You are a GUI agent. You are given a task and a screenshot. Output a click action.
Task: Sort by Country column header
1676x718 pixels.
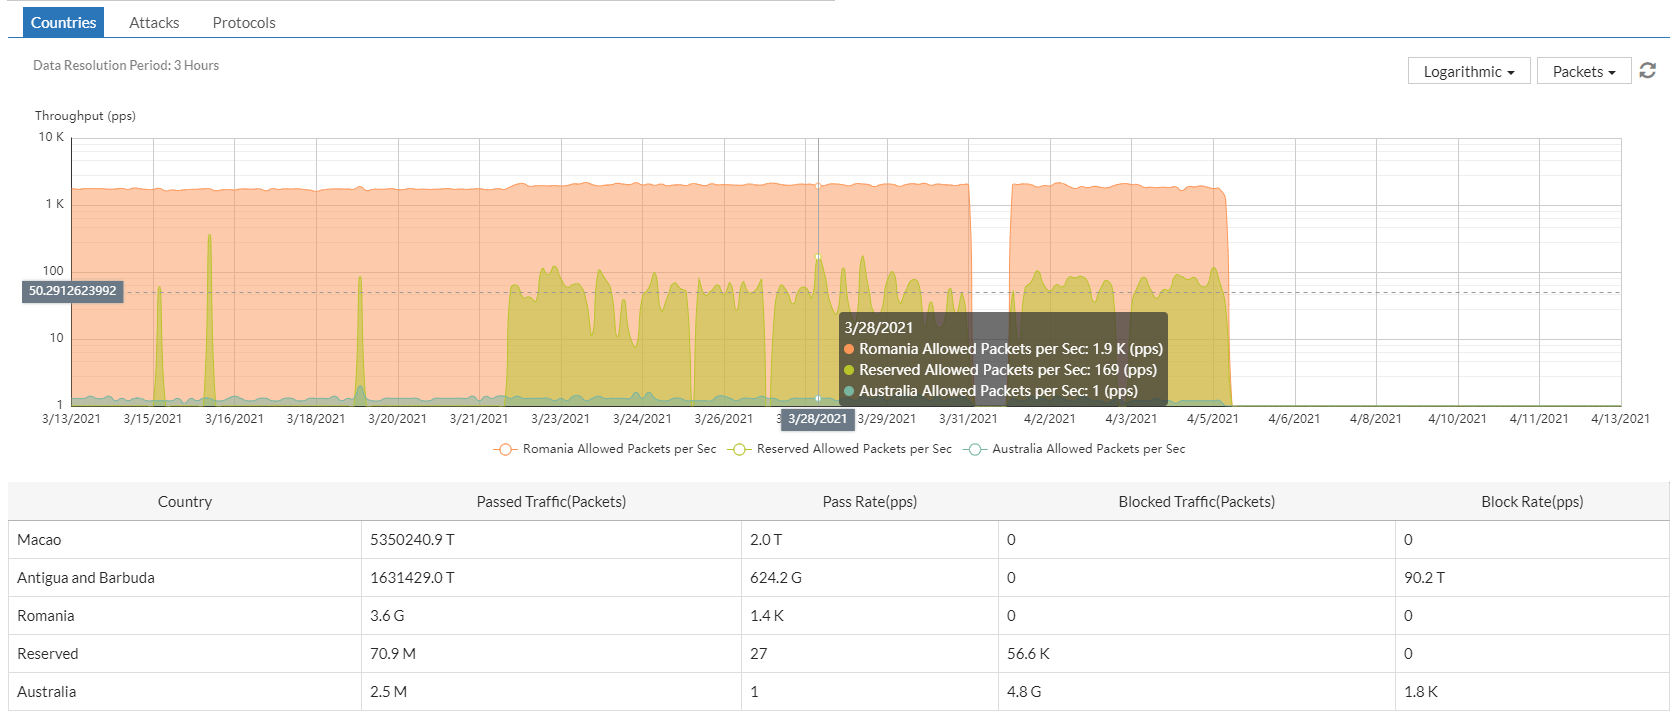click(x=185, y=502)
